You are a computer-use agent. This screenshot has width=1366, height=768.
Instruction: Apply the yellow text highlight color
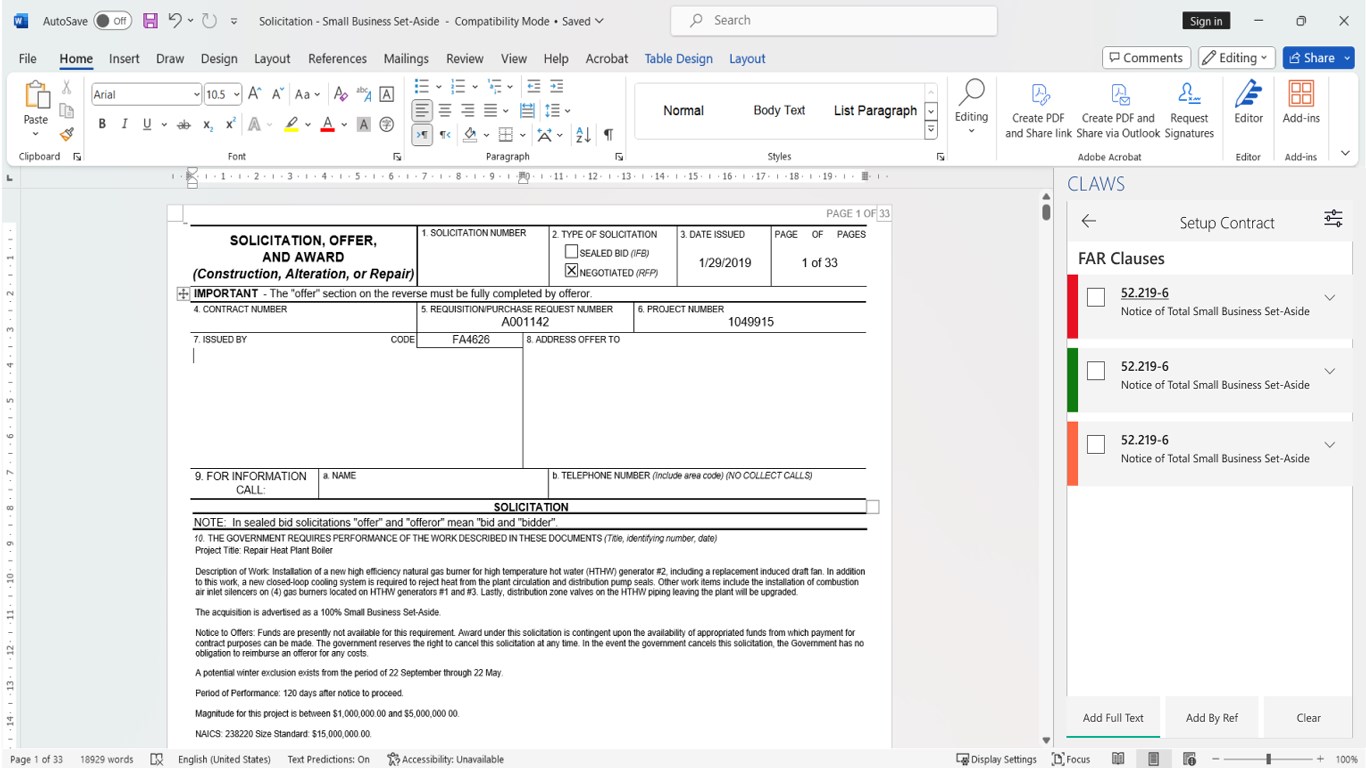(291, 125)
